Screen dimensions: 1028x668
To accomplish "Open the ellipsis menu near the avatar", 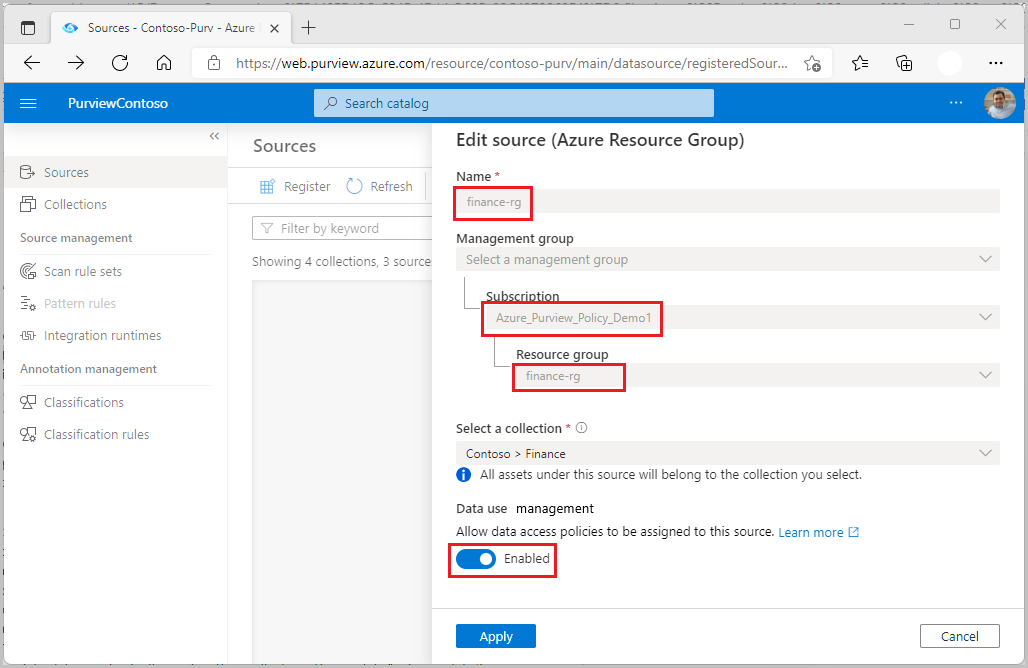I will point(956,102).
